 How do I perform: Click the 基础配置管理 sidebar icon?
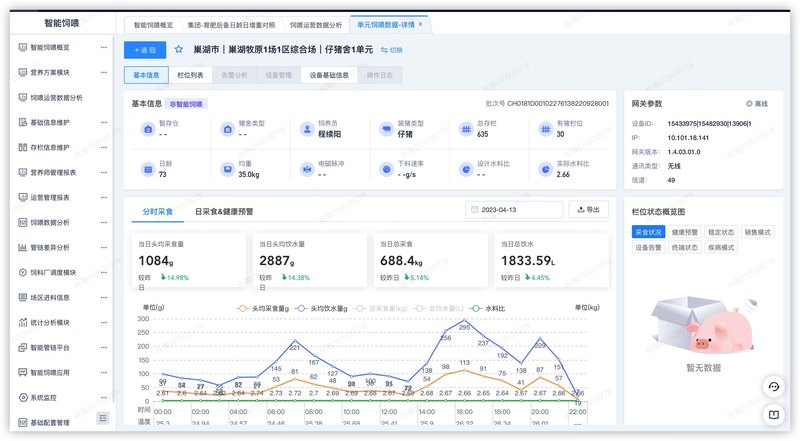point(22,423)
